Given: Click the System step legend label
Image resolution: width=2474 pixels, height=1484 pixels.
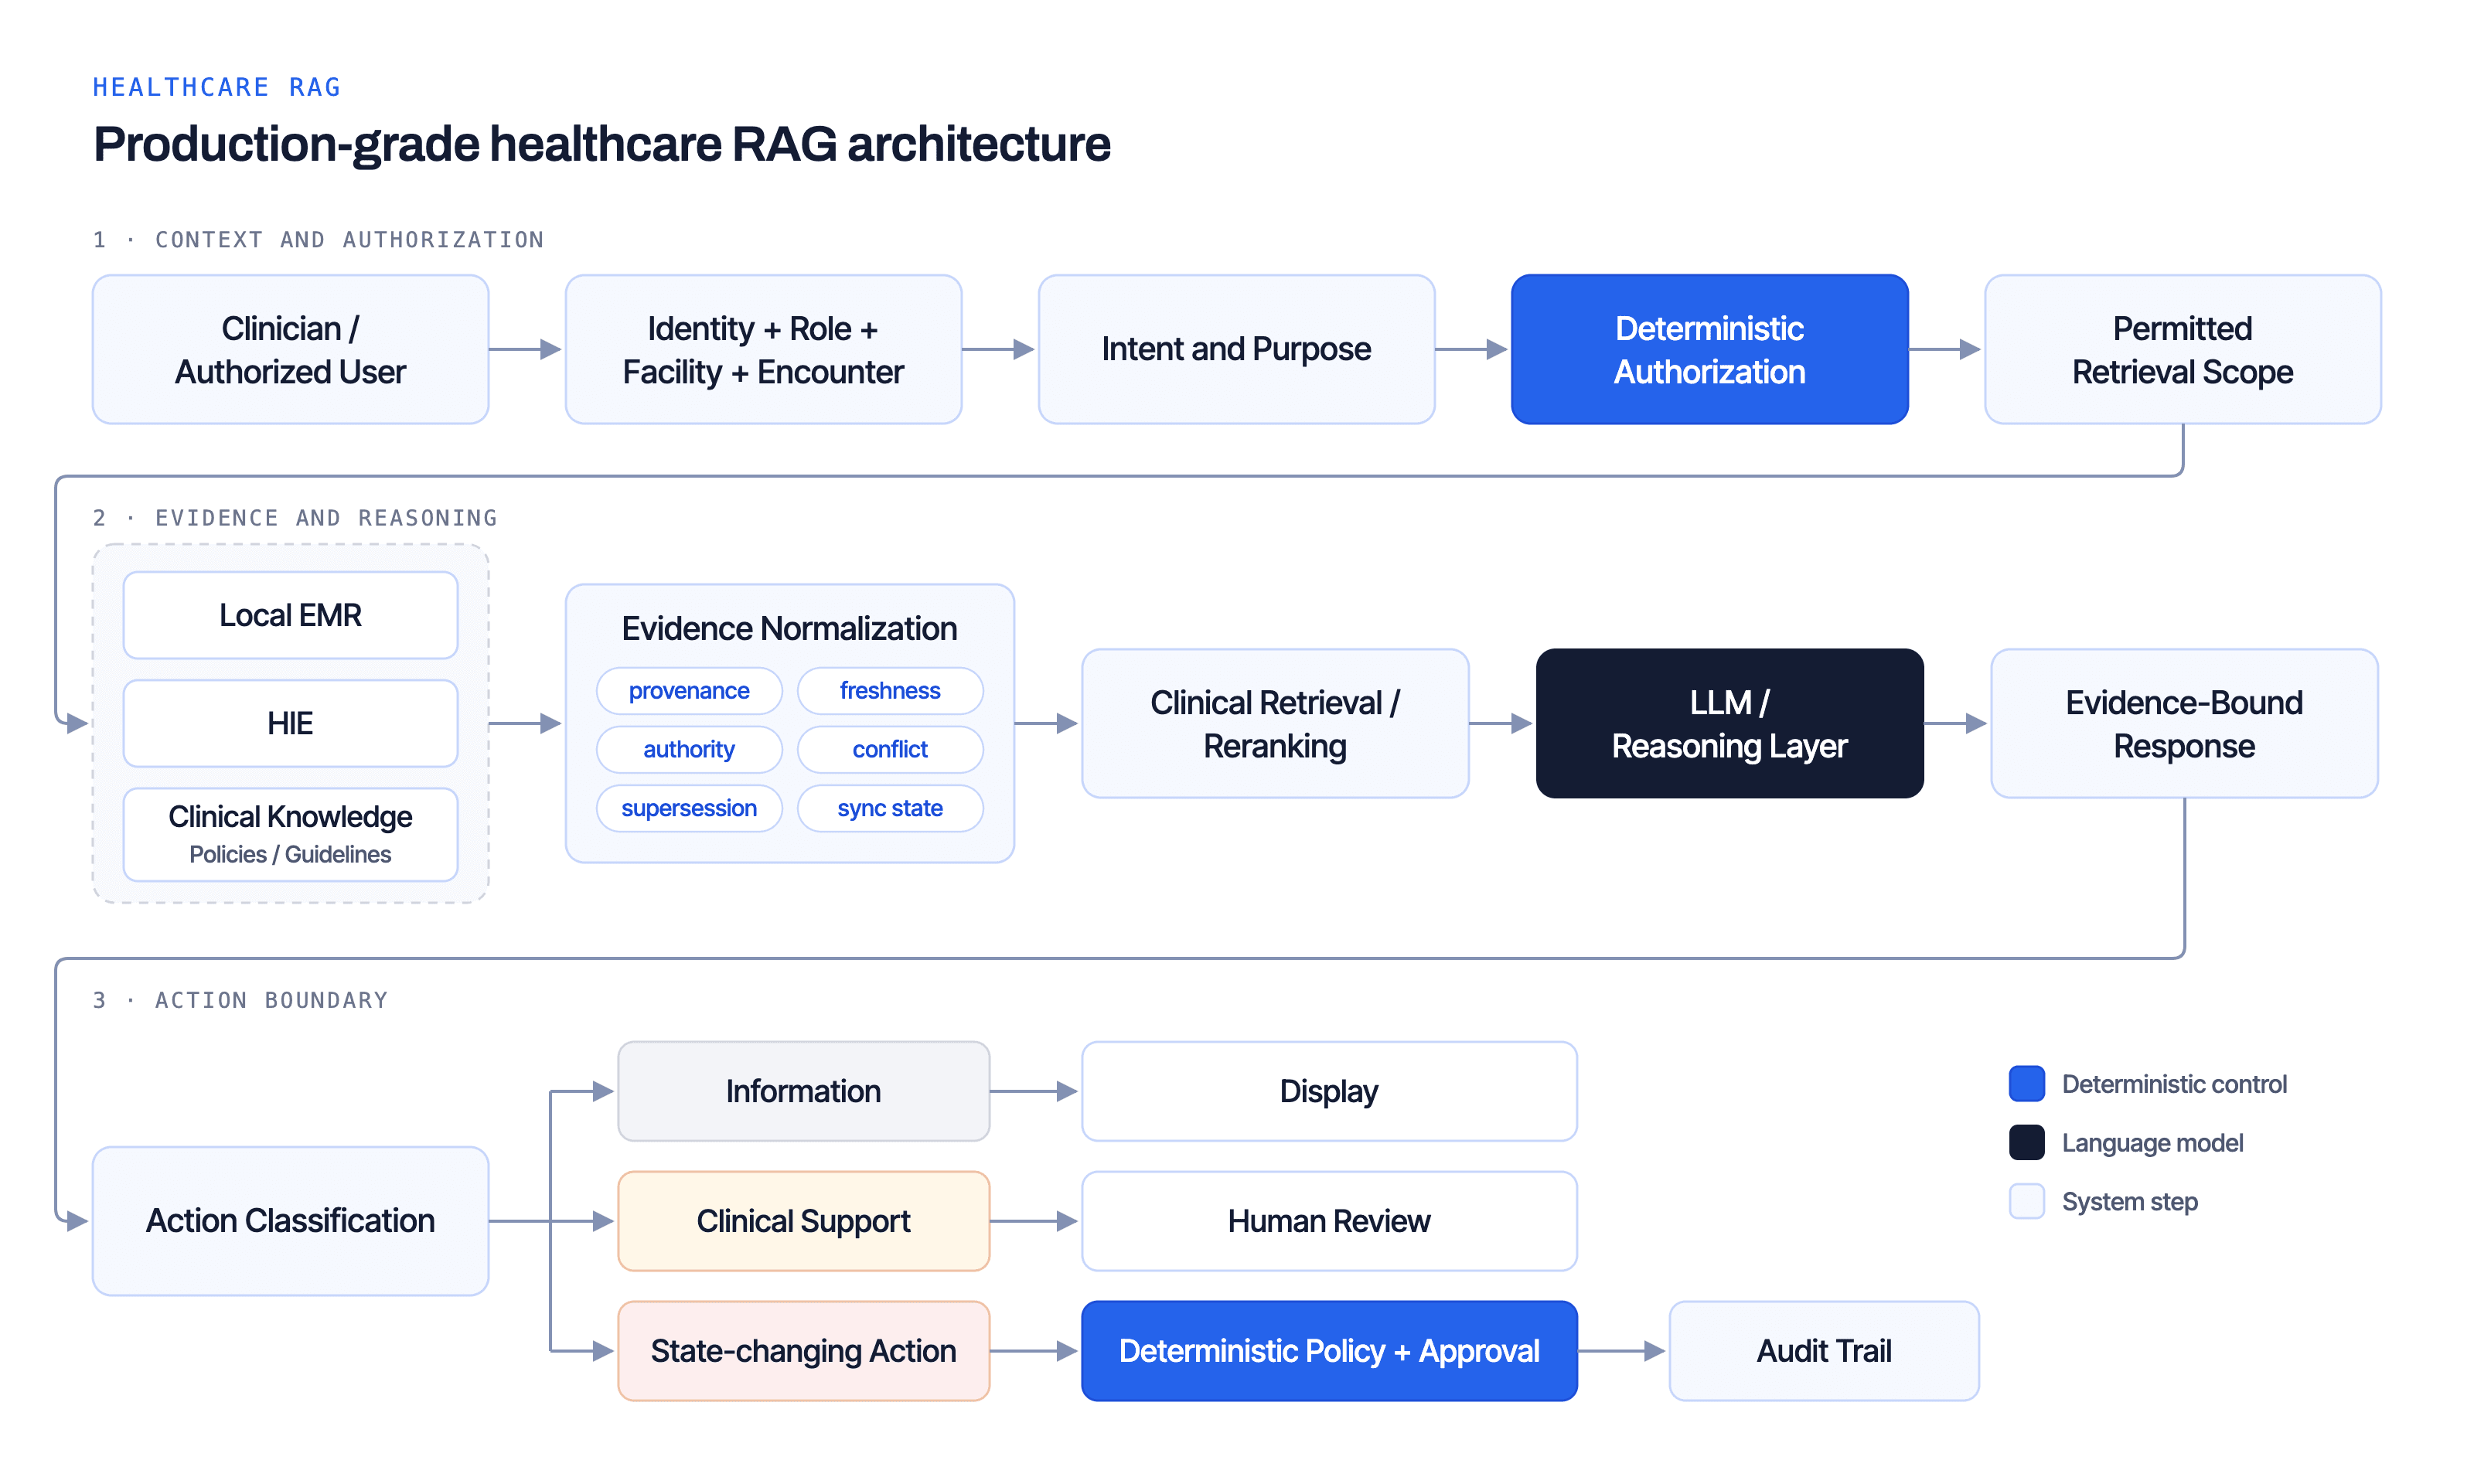Looking at the screenshot, I should pos(2129,1202).
